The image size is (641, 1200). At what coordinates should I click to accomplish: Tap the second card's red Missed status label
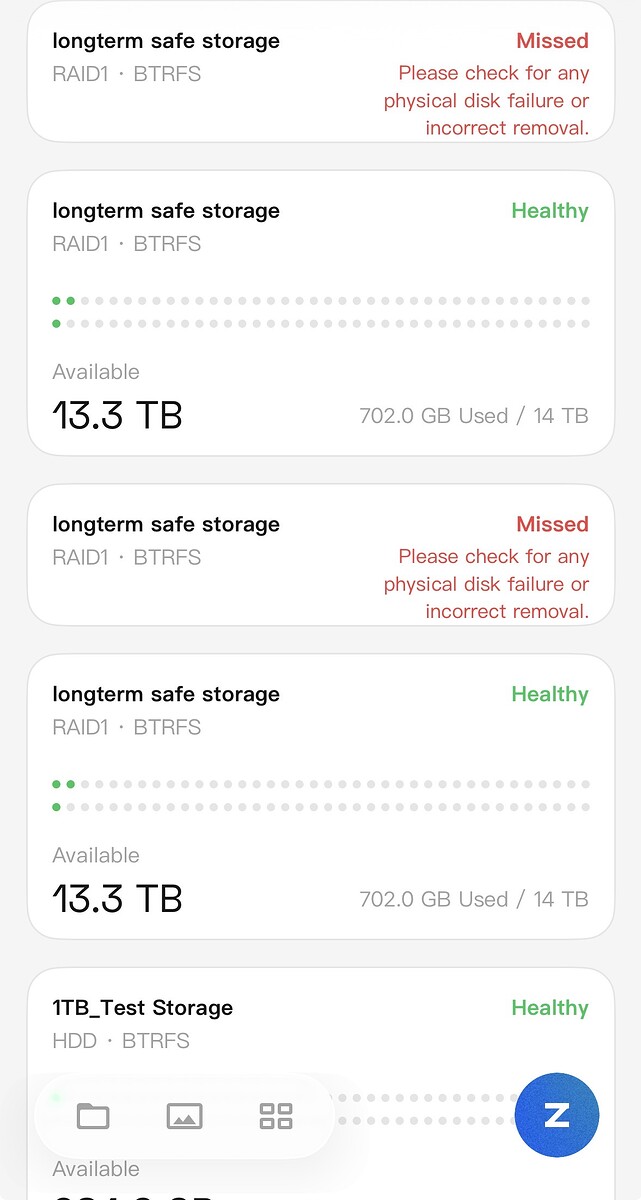point(552,524)
